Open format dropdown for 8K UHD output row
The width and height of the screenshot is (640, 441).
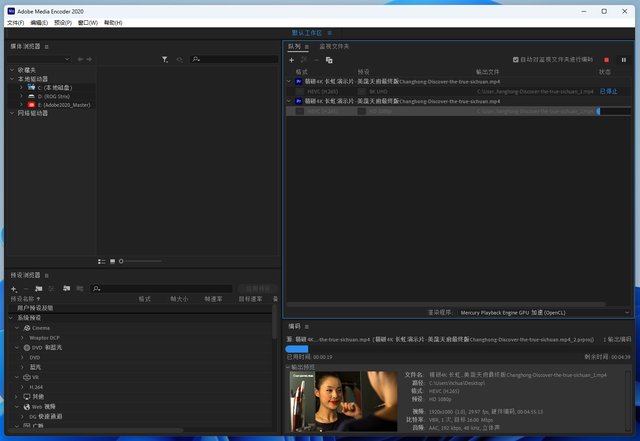[x=300, y=91]
